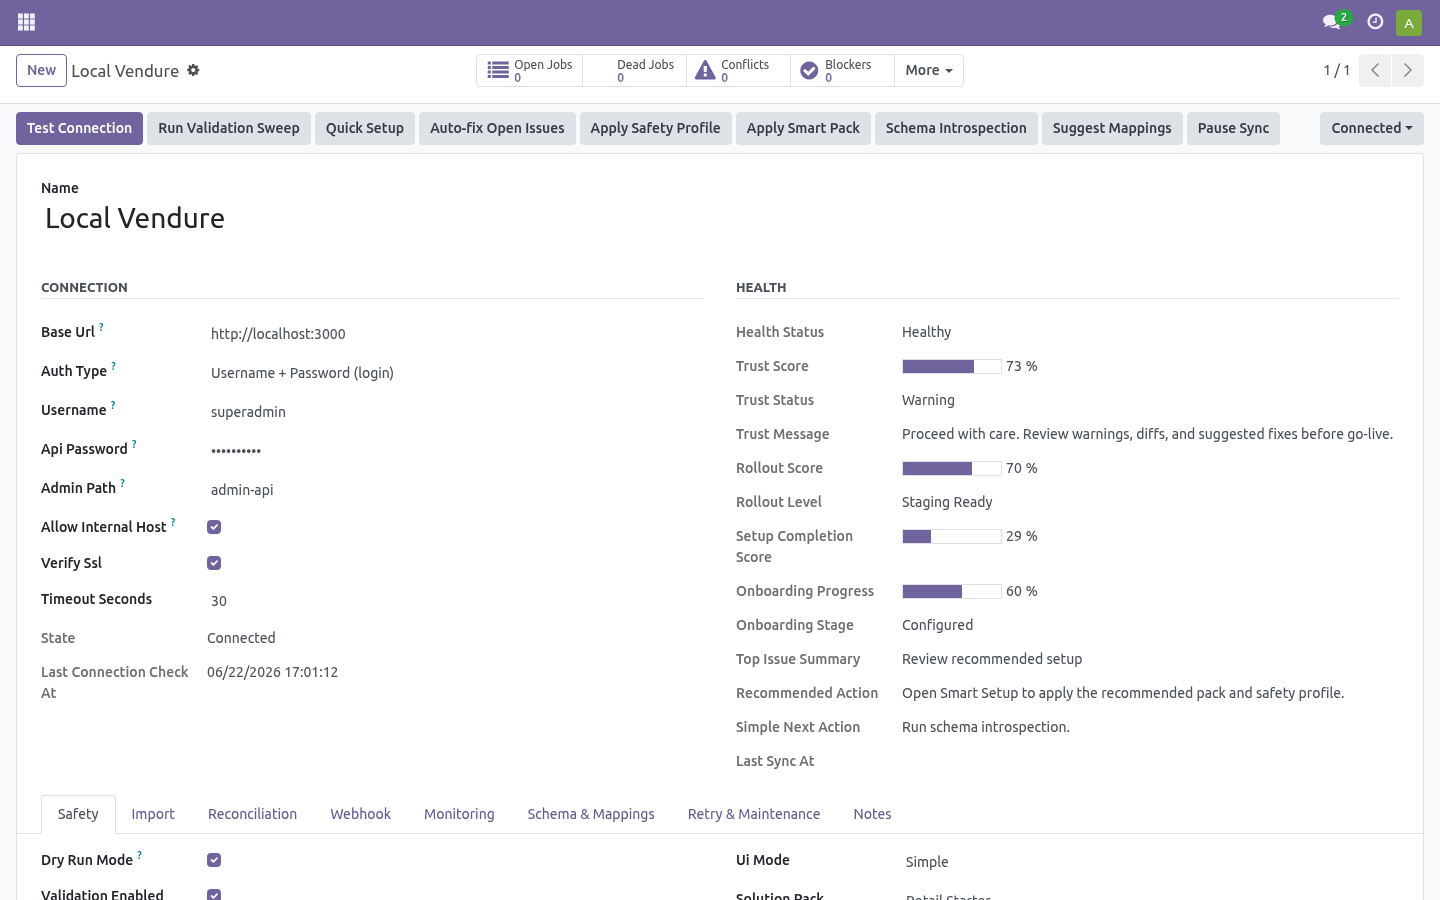The width and height of the screenshot is (1440, 900).
Task: Switch to the Monitoring tab
Action: point(459,814)
